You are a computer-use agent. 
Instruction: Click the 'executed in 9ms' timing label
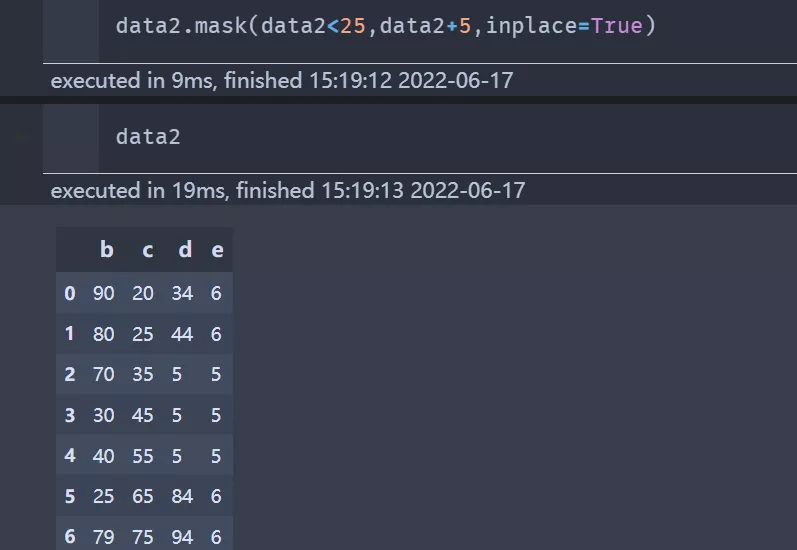tap(282, 80)
